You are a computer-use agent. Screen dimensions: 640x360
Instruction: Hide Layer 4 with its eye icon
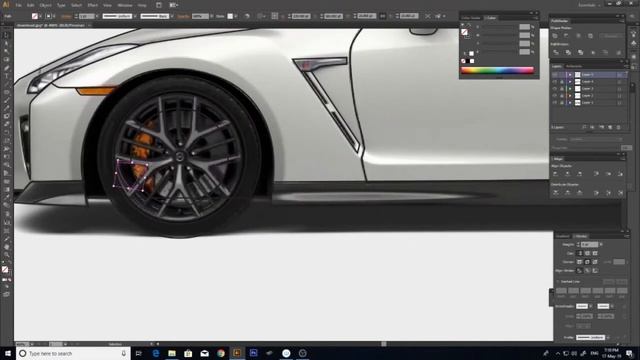pos(554,82)
